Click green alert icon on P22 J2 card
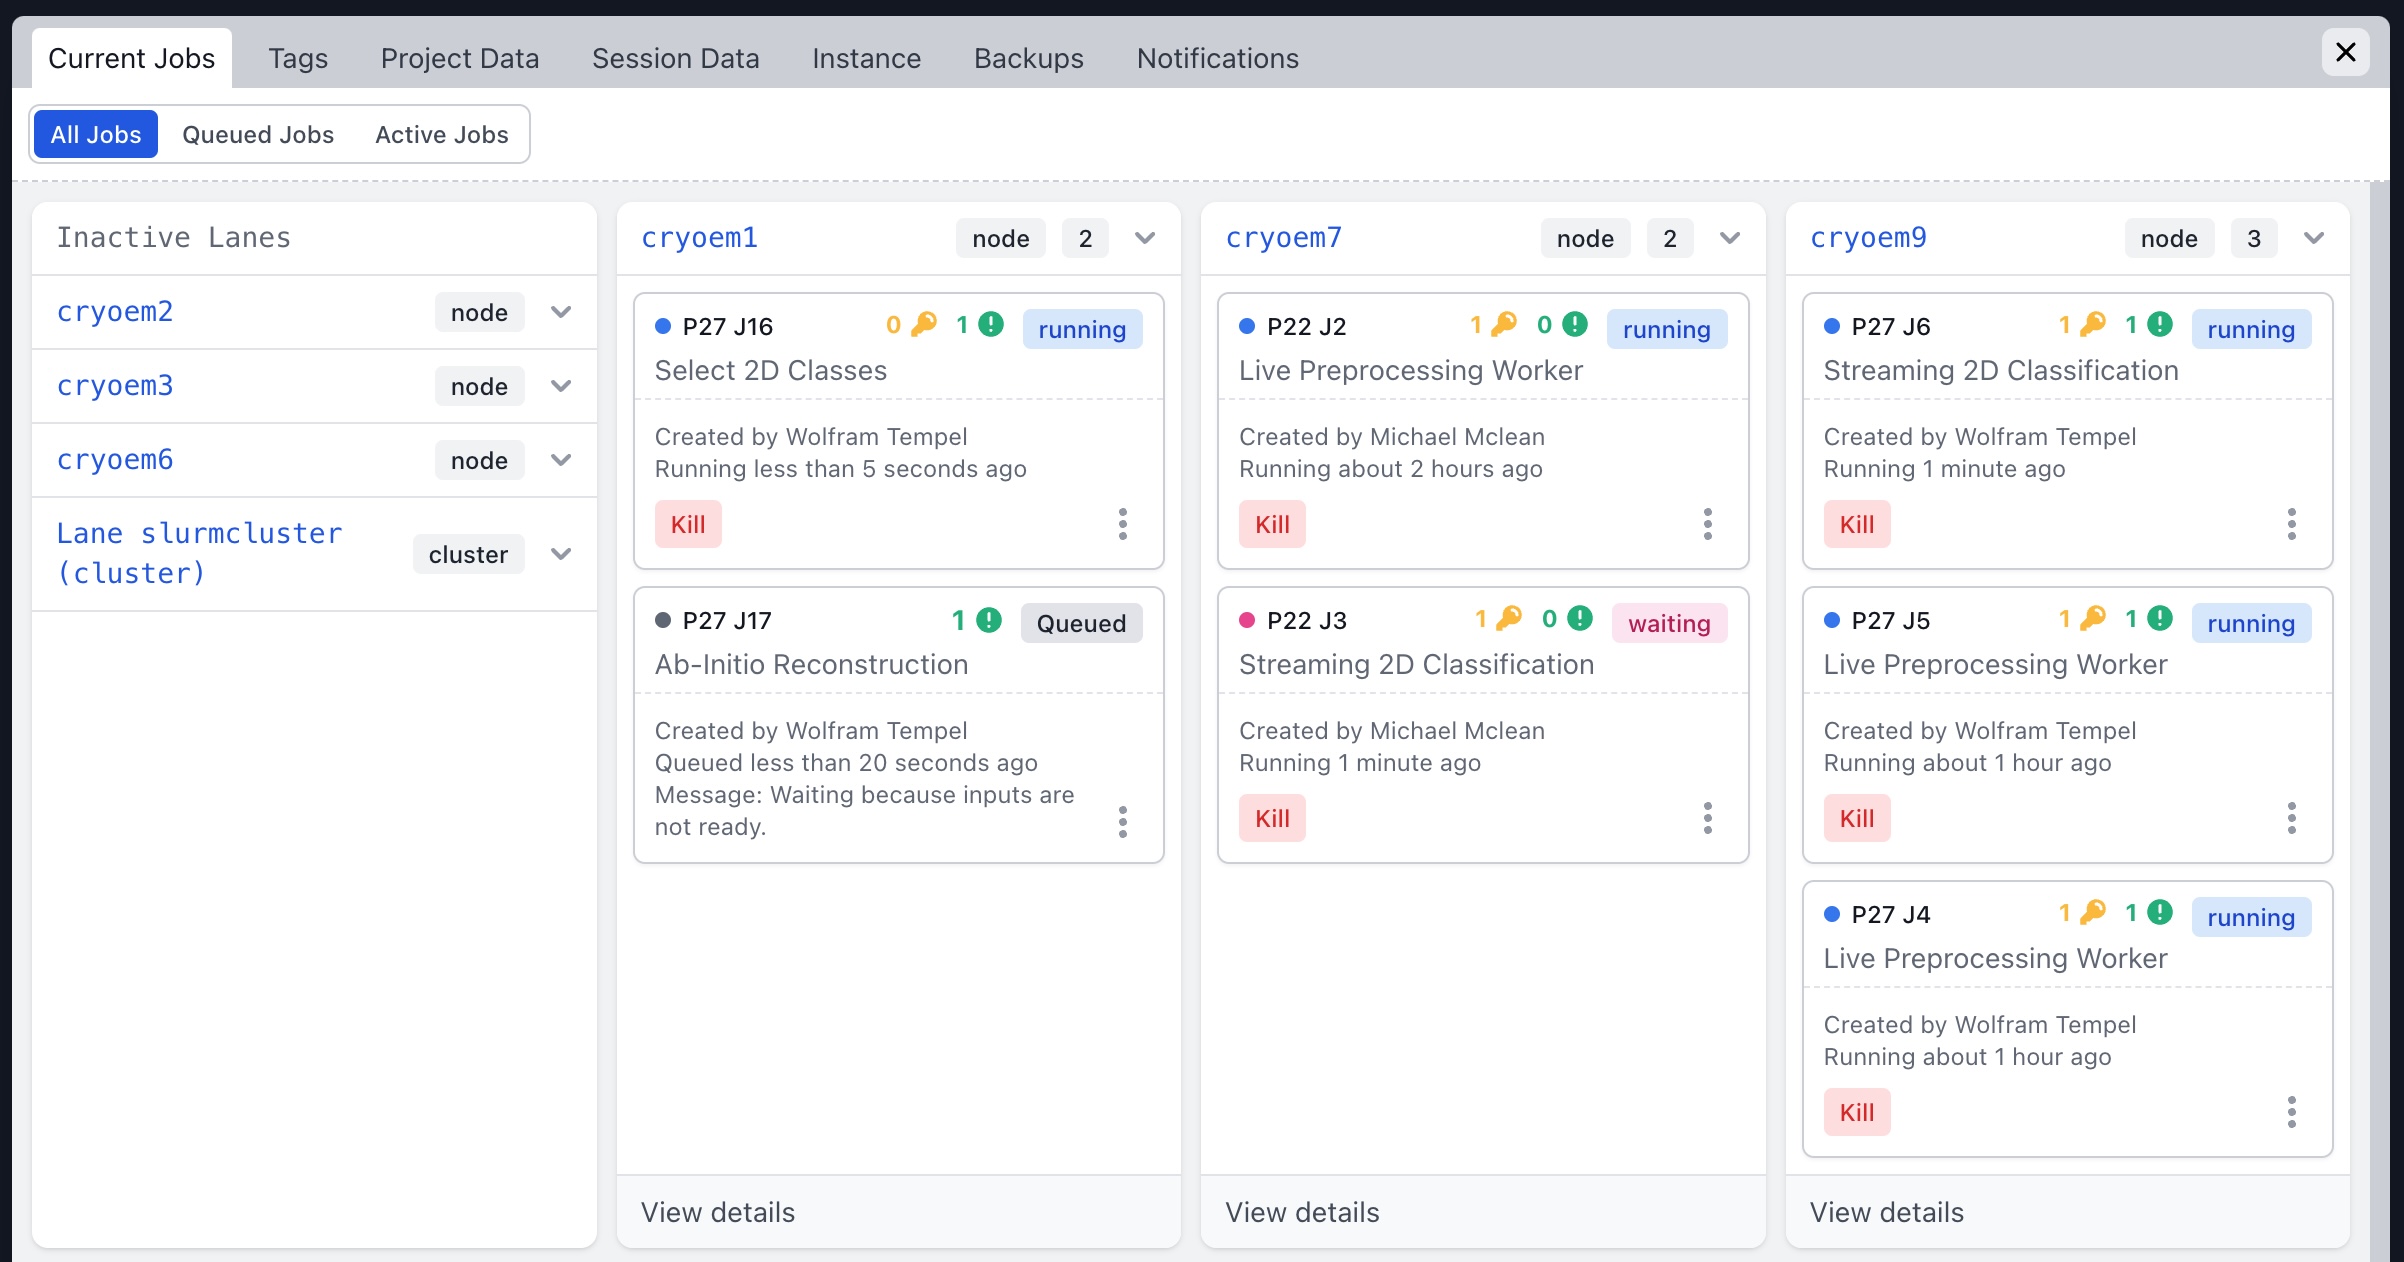2404x1262 pixels. point(1575,324)
